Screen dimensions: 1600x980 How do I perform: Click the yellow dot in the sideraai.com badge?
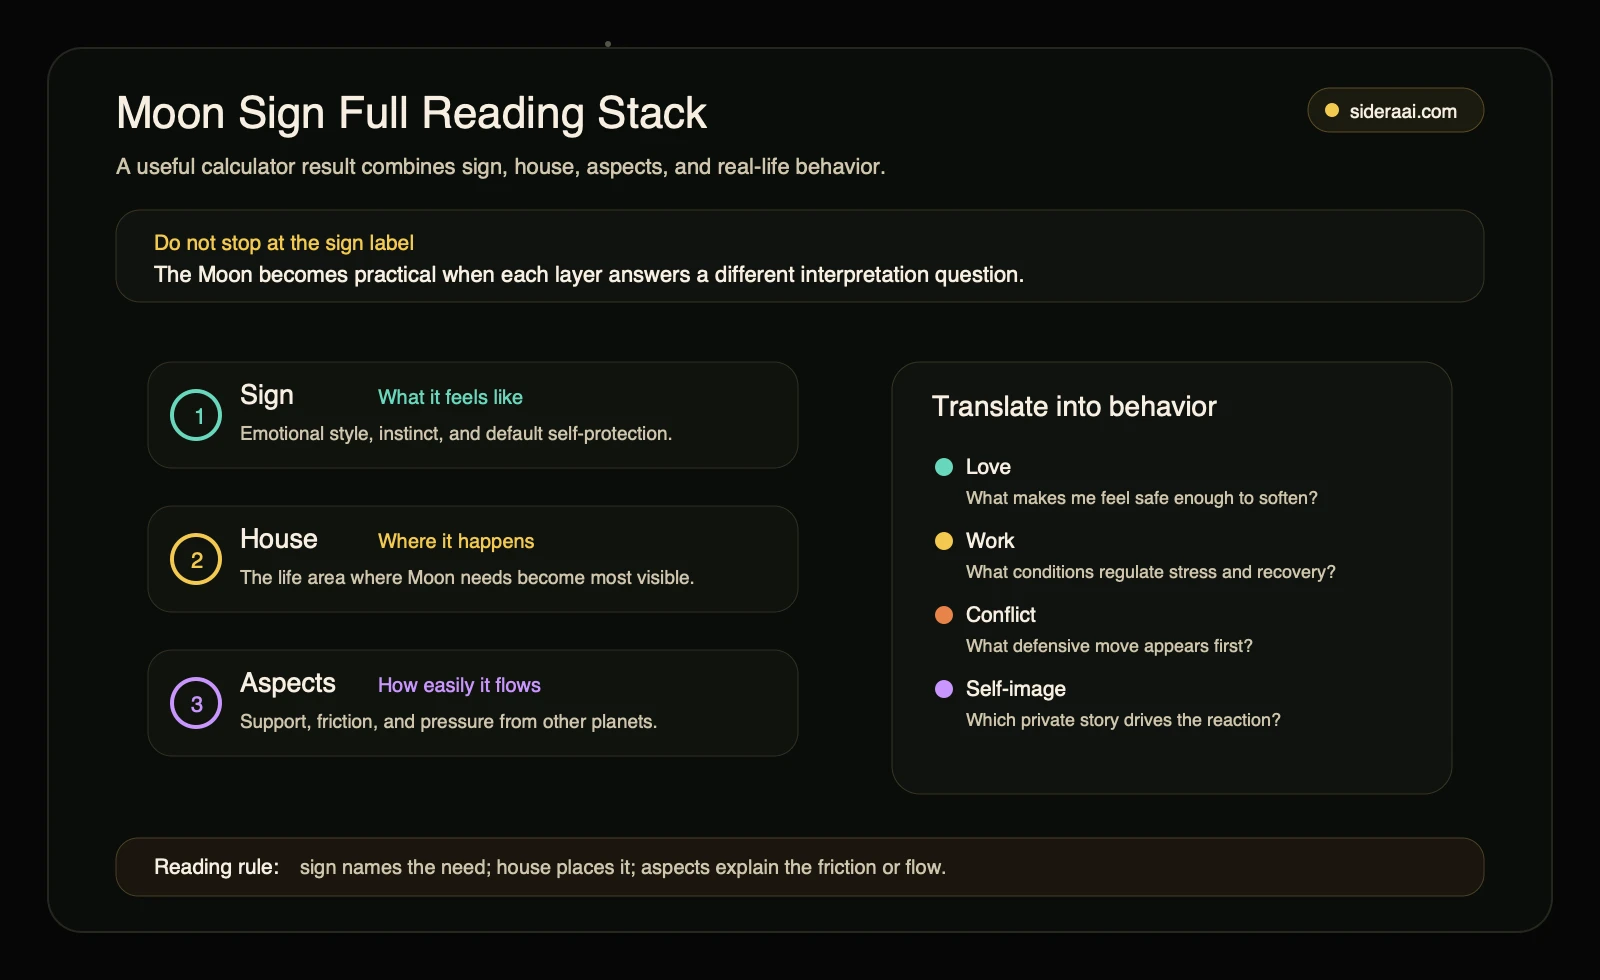[1332, 111]
